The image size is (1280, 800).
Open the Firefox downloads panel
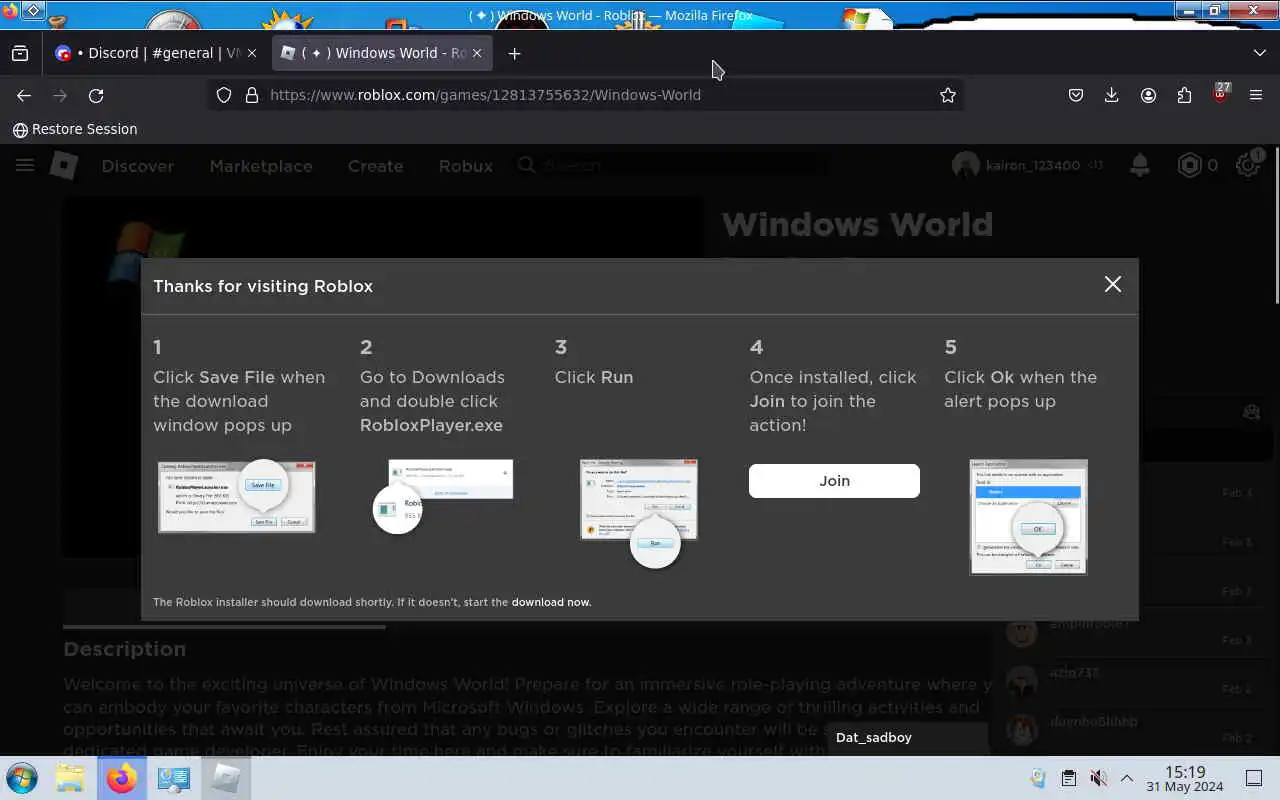coord(1111,95)
